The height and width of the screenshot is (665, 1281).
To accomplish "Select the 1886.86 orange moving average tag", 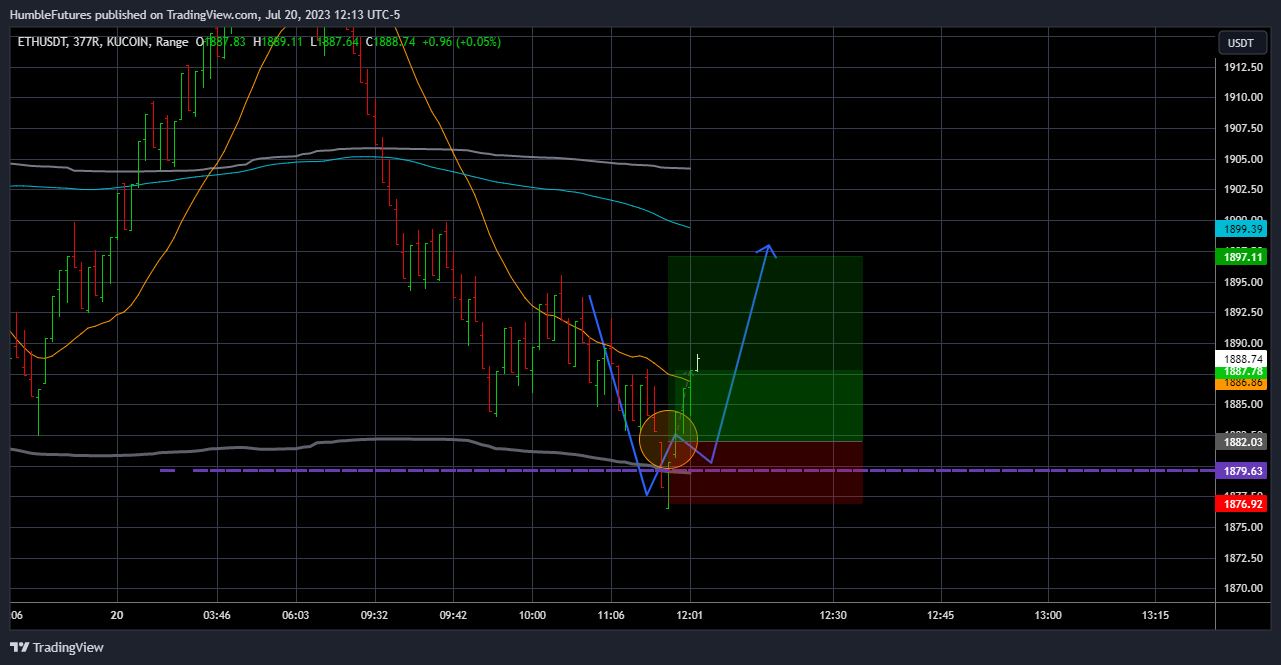I will 1241,383.
